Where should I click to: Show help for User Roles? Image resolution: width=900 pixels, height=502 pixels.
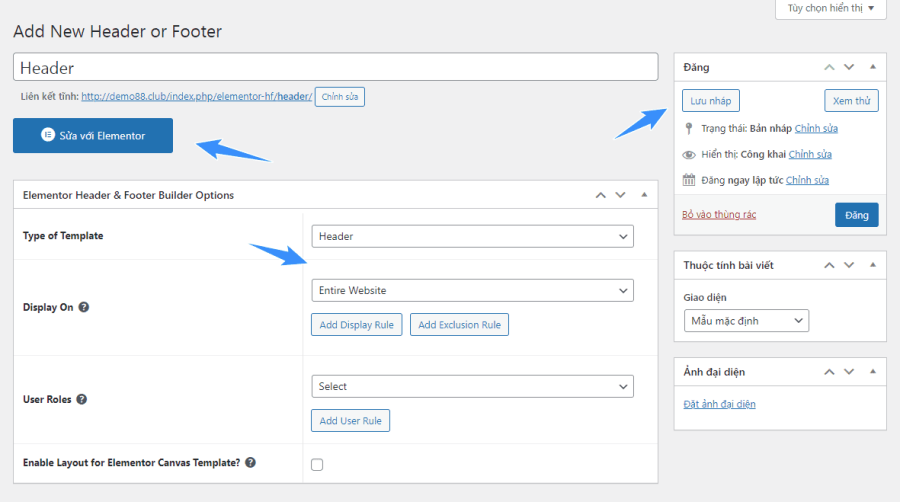pos(82,399)
